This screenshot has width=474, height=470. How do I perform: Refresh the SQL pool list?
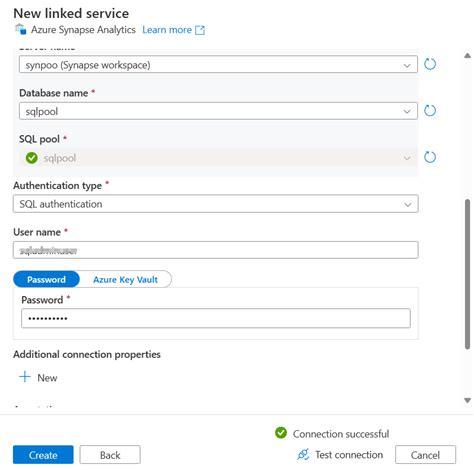tap(430, 157)
